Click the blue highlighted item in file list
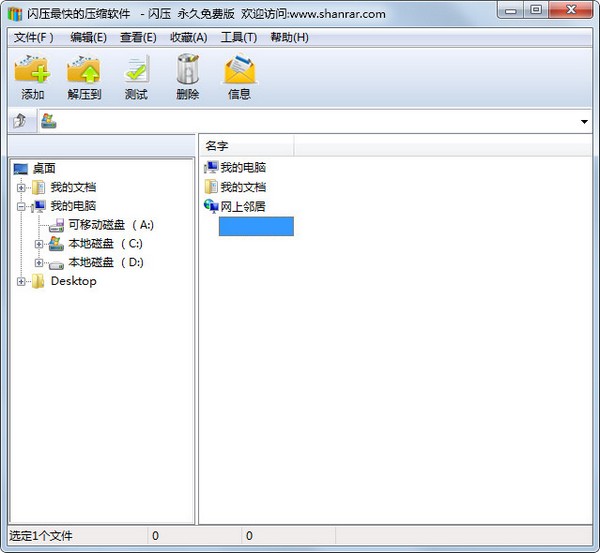The height and width of the screenshot is (553, 600). tap(256, 226)
